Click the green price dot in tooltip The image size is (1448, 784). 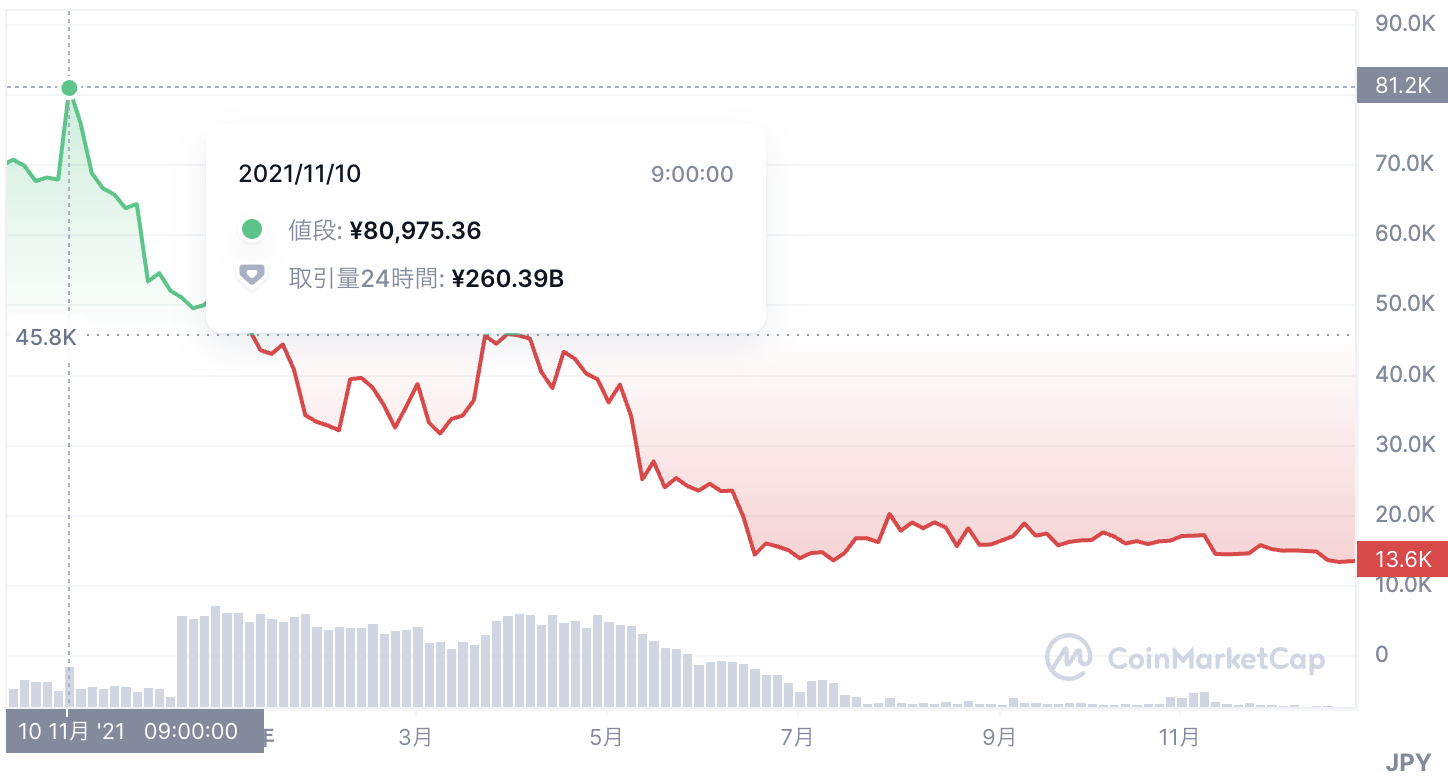(252, 230)
